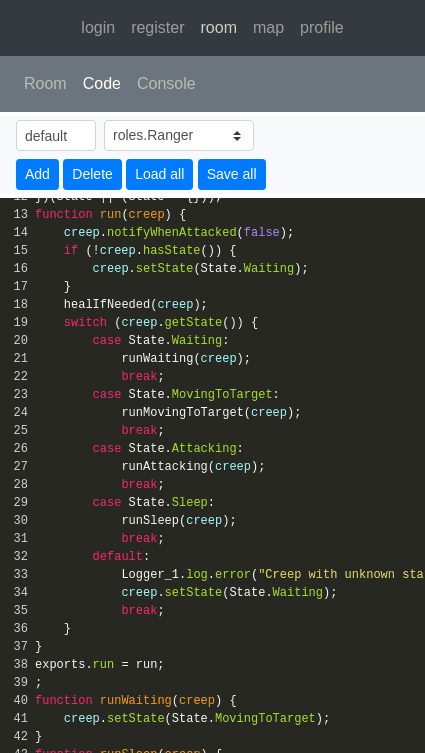The height and width of the screenshot is (753, 425).
Task: Open the roles.Ranger module dropdown
Action: pyautogui.click(x=179, y=135)
